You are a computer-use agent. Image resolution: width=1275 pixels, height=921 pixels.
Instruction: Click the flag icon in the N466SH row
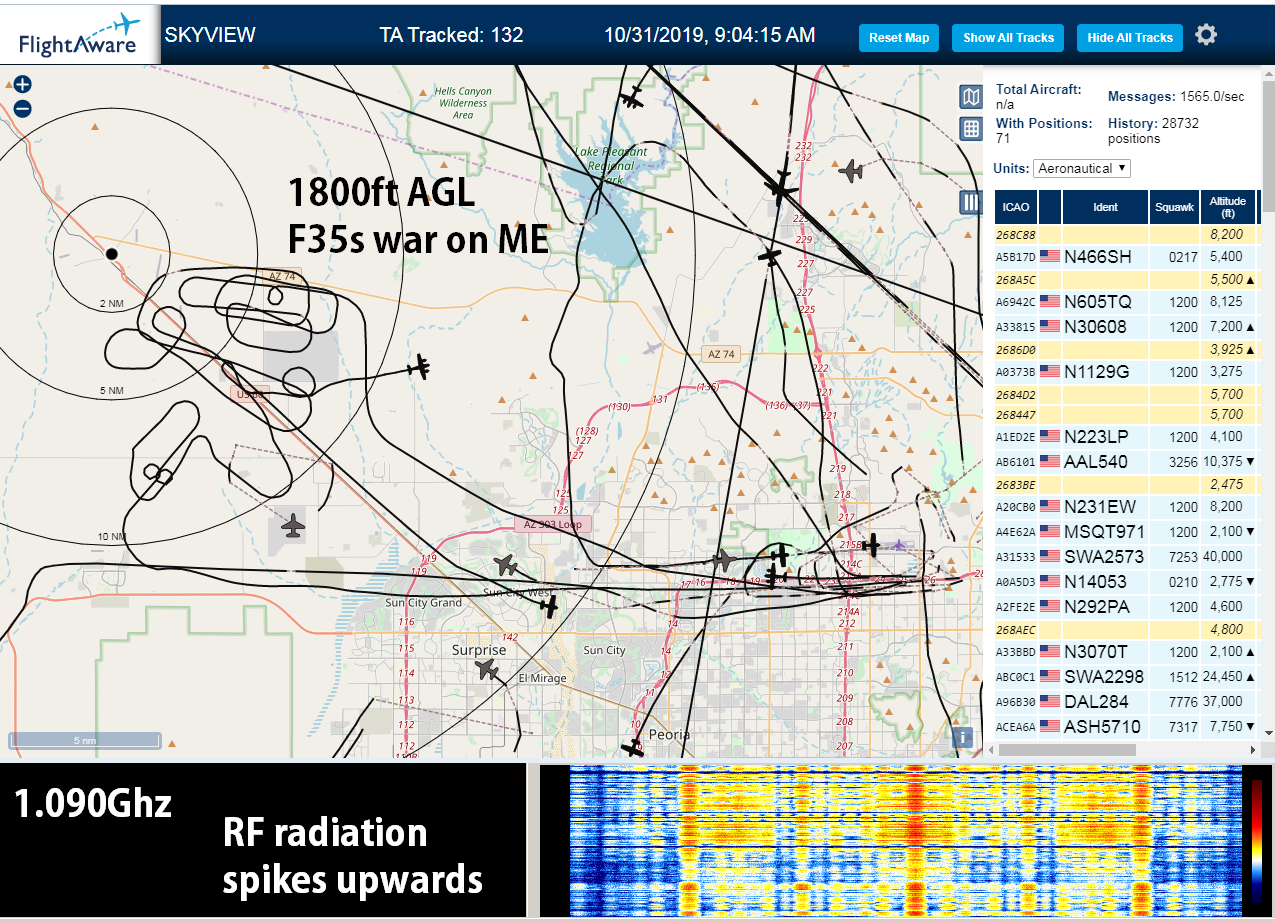coord(1049,257)
